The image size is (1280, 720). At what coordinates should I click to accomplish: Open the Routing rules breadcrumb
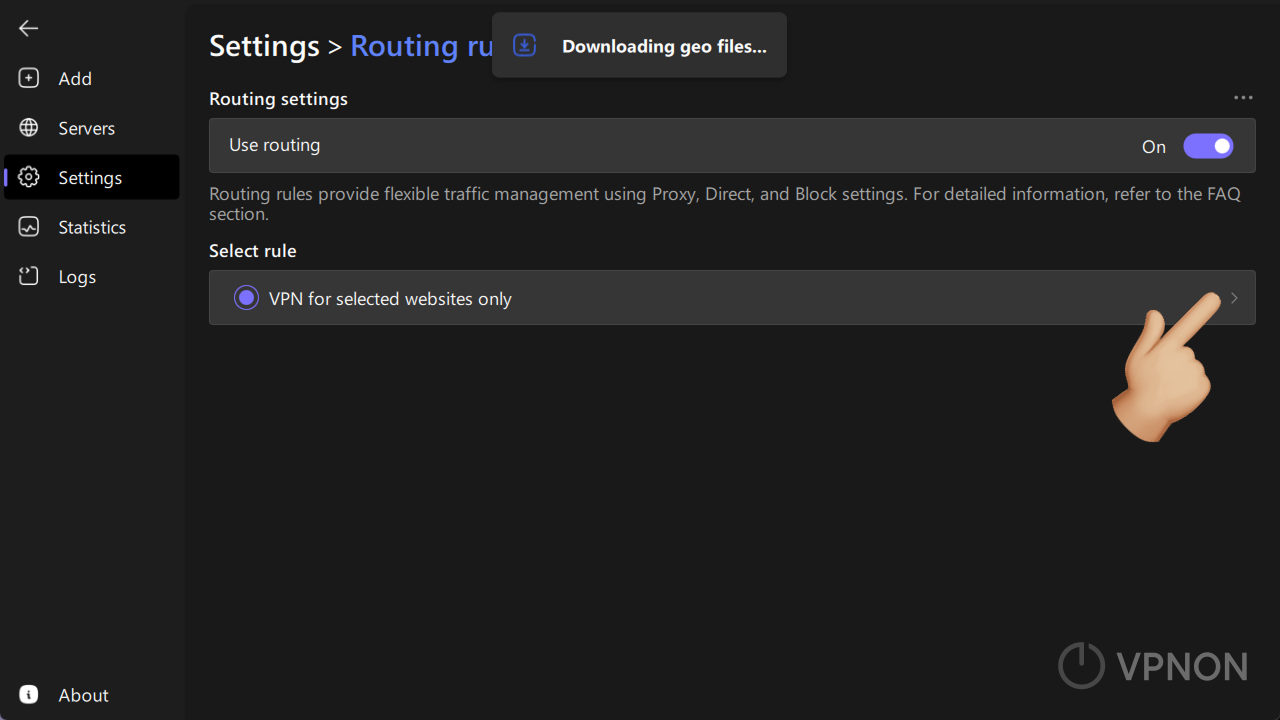(422, 46)
